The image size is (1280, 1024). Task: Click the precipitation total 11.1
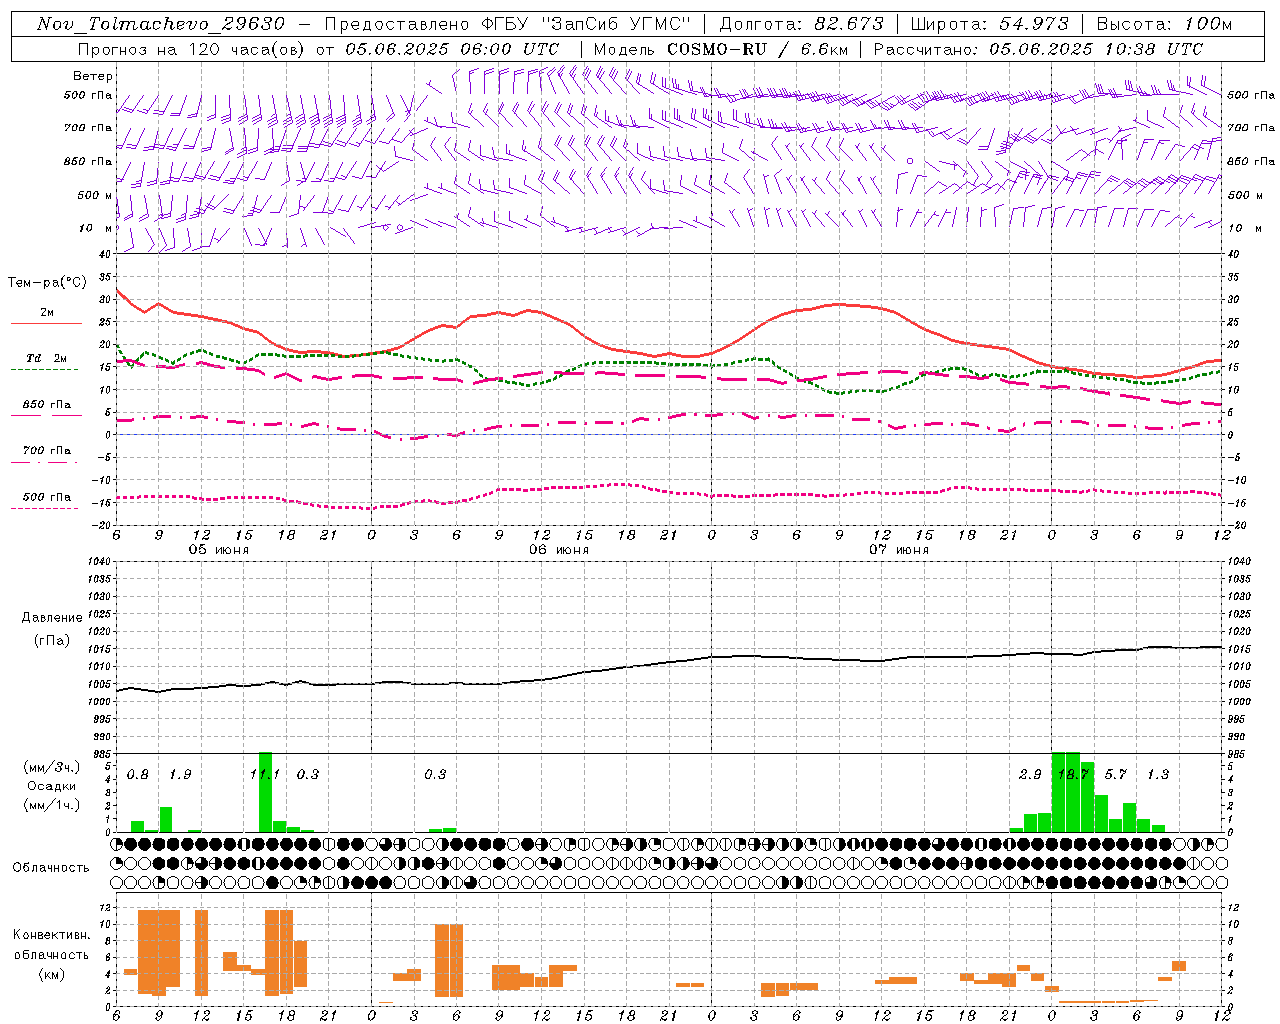click(x=265, y=774)
